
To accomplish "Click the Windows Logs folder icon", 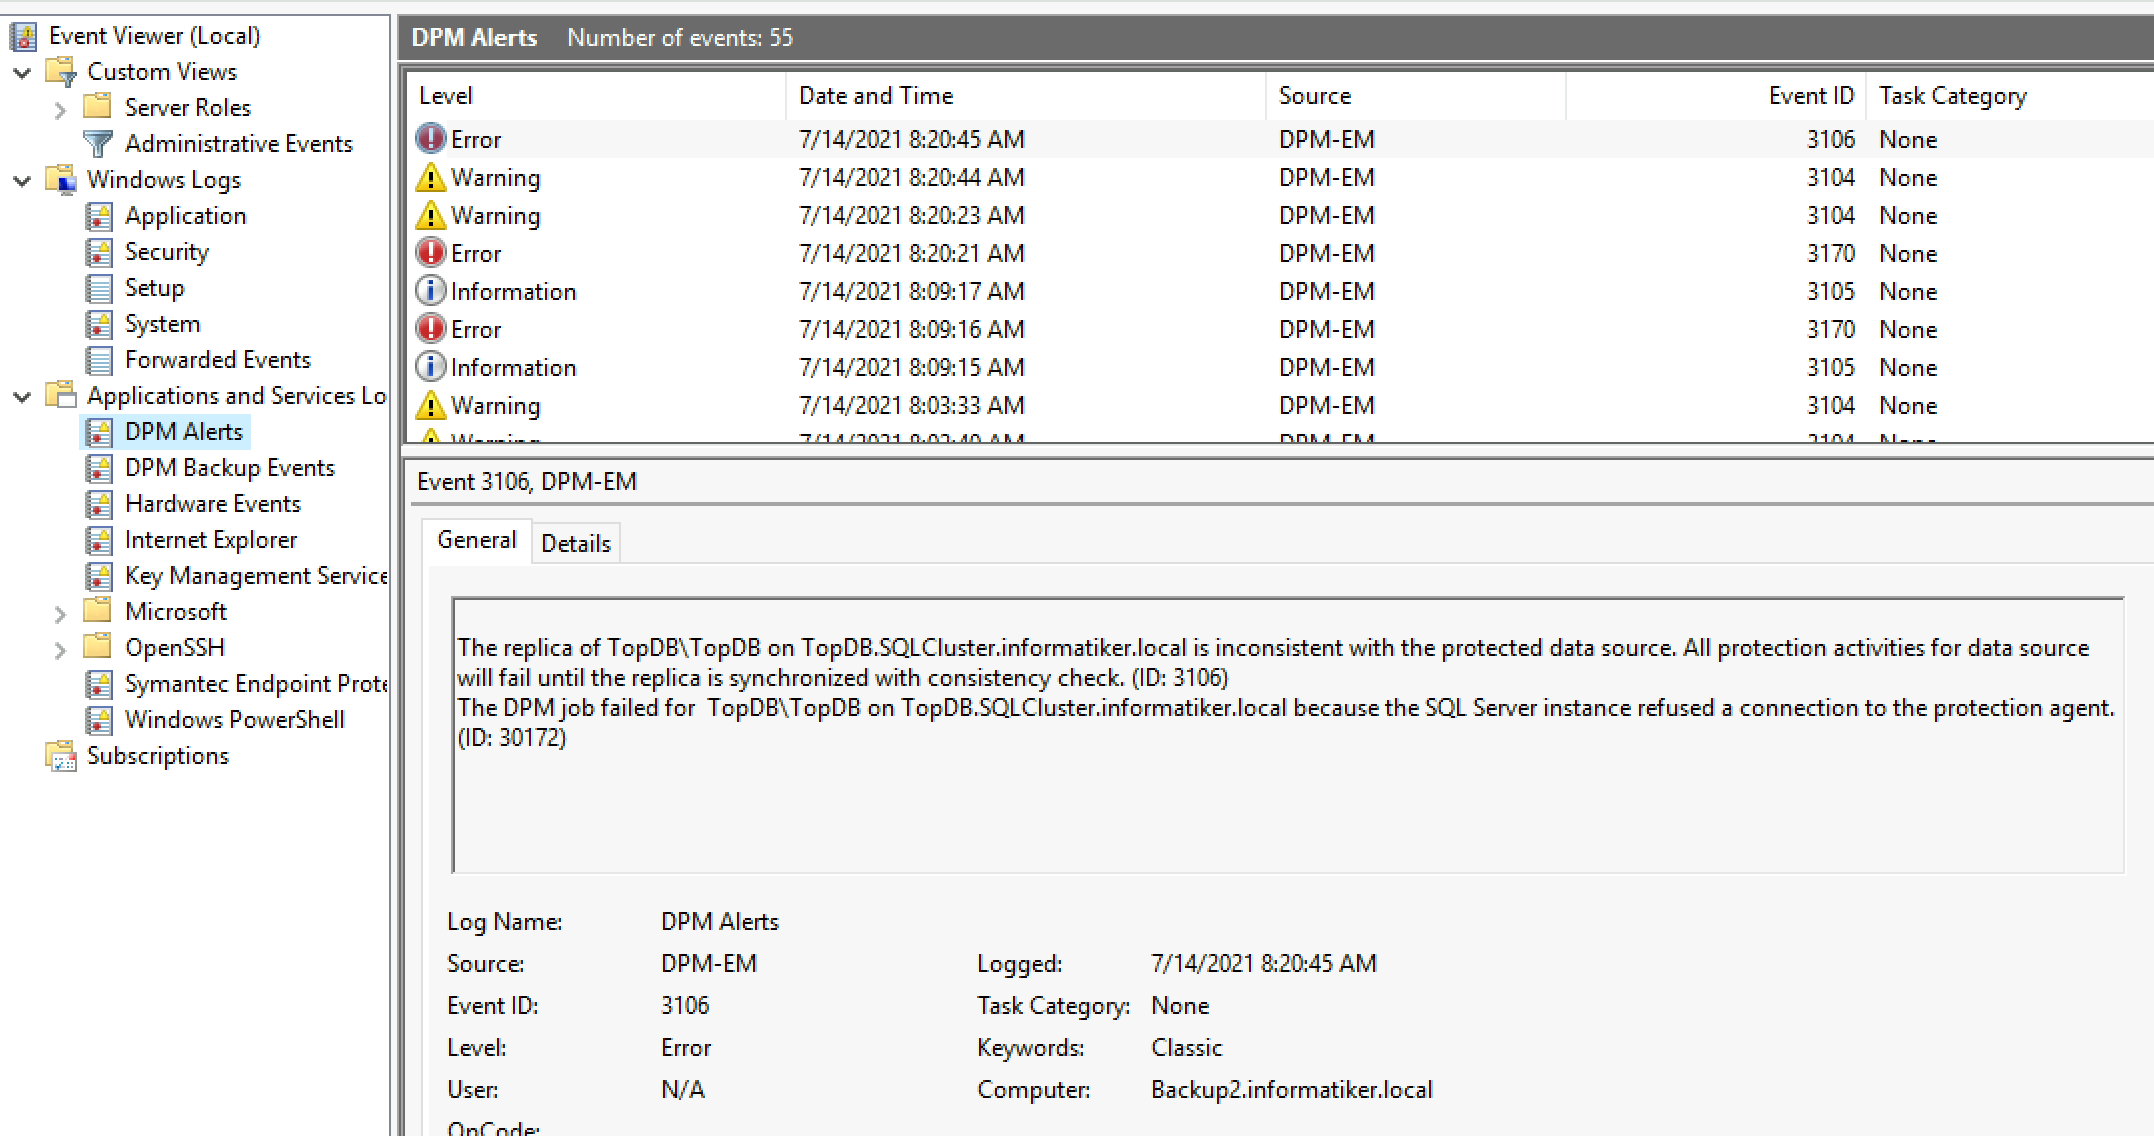I will (61, 180).
